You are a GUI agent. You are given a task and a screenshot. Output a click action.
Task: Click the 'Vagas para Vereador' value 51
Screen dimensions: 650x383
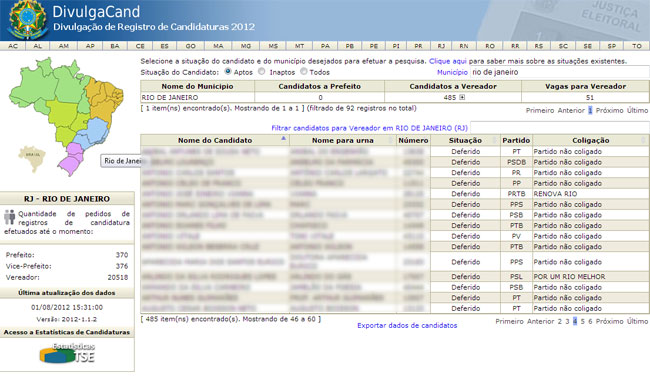tap(590, 97)
